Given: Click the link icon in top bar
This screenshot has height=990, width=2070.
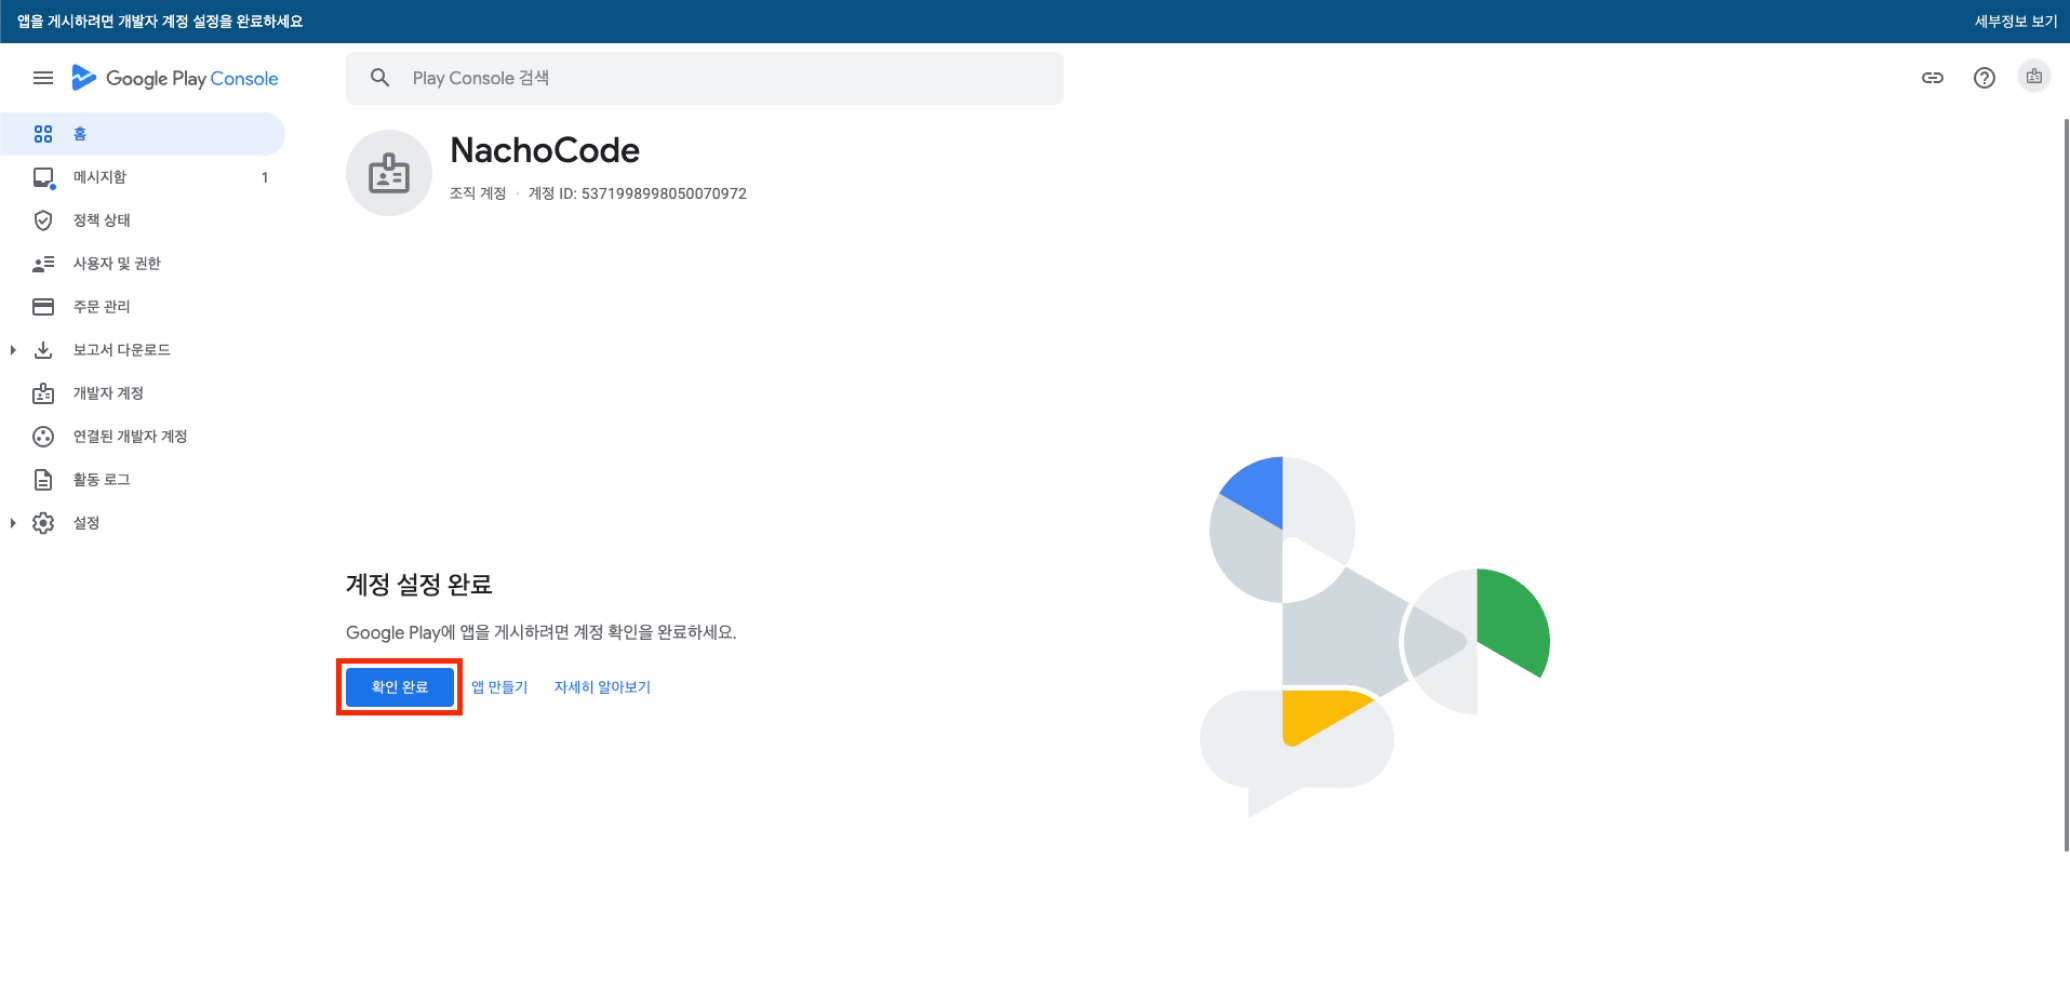Looking at the screenshot, I should [x=1932, y=78].
